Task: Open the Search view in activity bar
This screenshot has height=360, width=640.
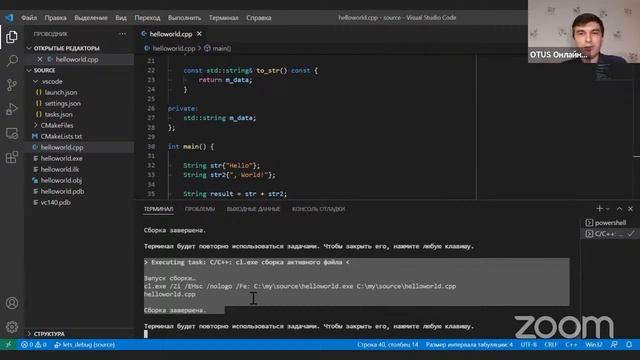Action: coord(12,61)
